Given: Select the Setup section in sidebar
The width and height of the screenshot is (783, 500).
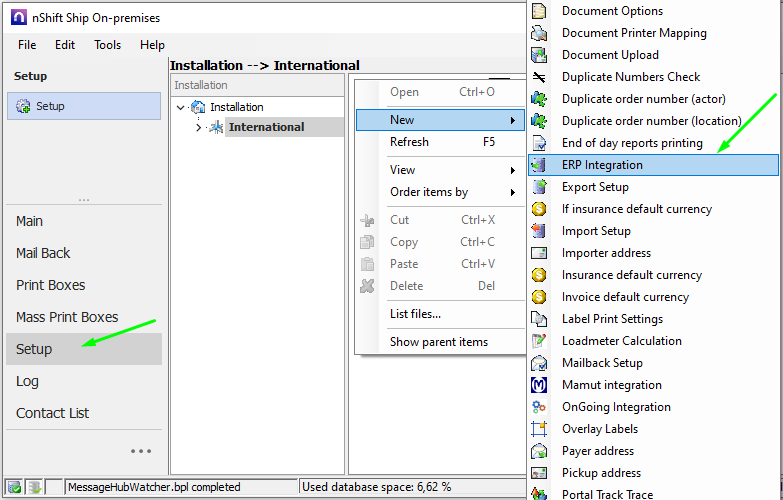Looking at the screenshot, I should (x=84, y=349).
